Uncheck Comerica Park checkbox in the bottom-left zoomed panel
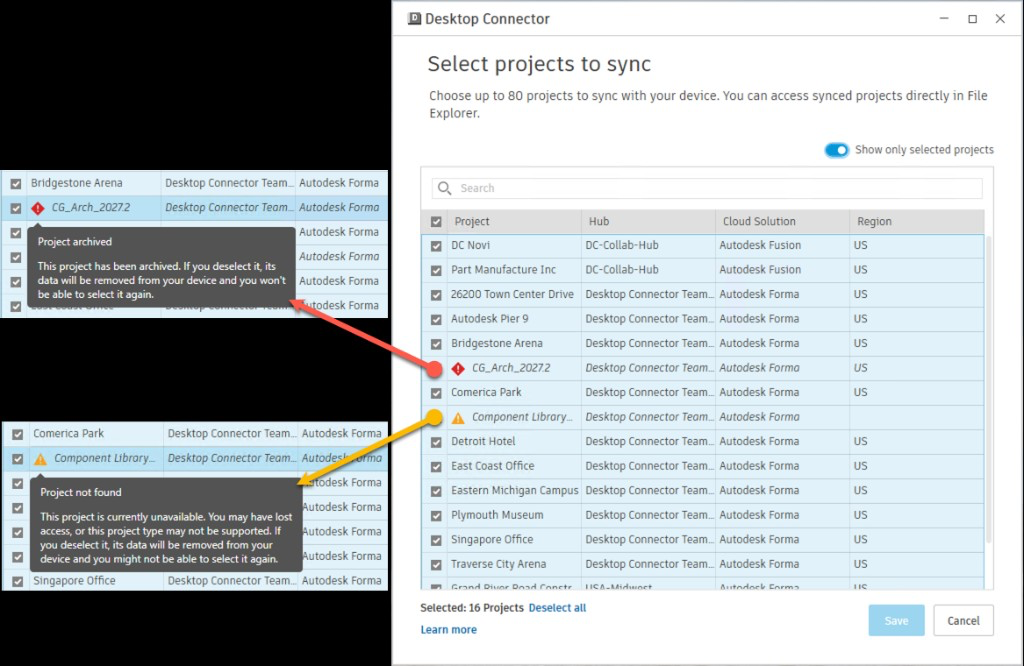The image size is (1024, 666). (18, 434)
